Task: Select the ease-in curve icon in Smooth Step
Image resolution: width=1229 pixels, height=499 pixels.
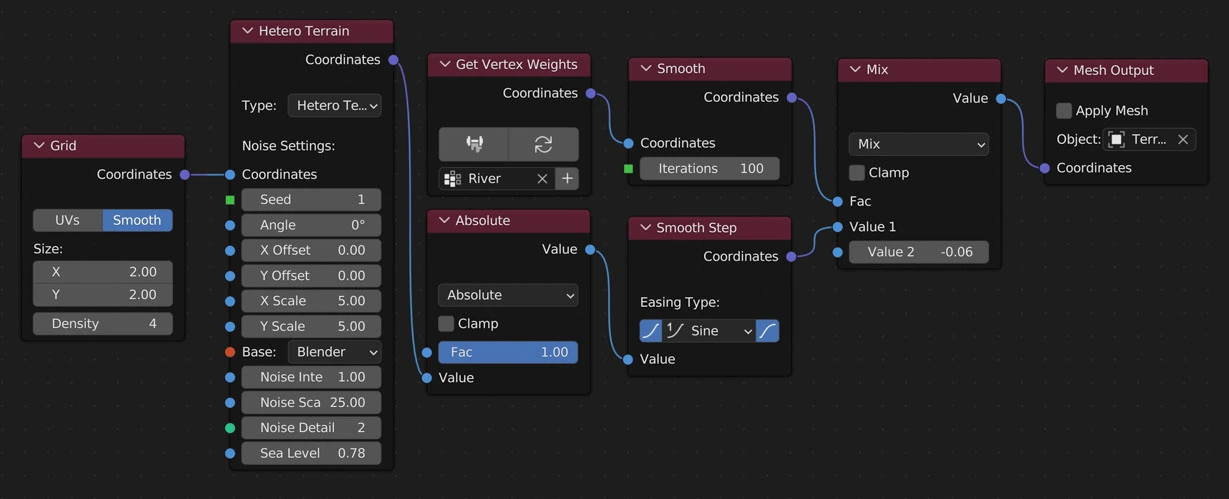Action: click(650, 331)
